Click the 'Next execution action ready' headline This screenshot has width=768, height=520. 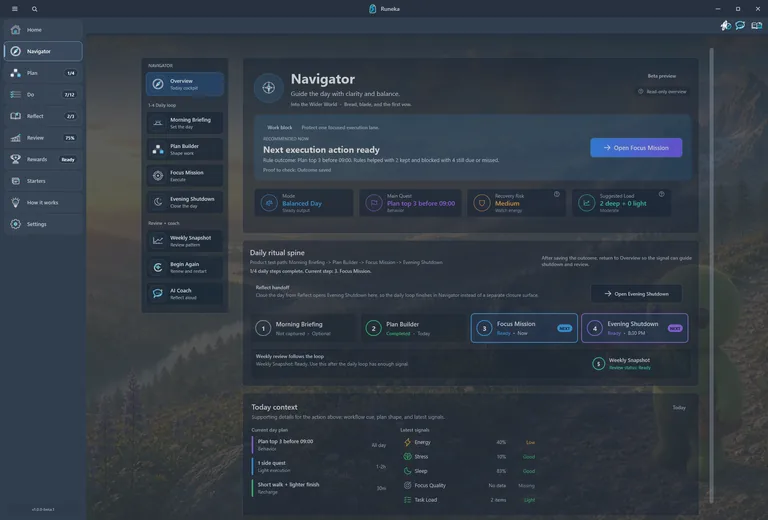pos(321,150)
